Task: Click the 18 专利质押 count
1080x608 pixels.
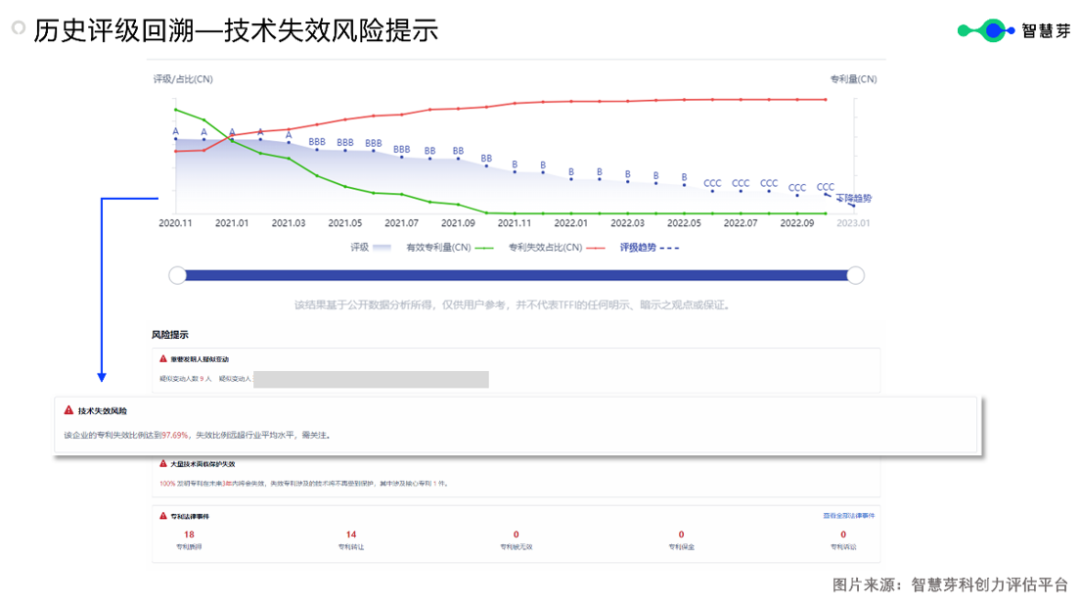Action: click(x=189, y=535)
